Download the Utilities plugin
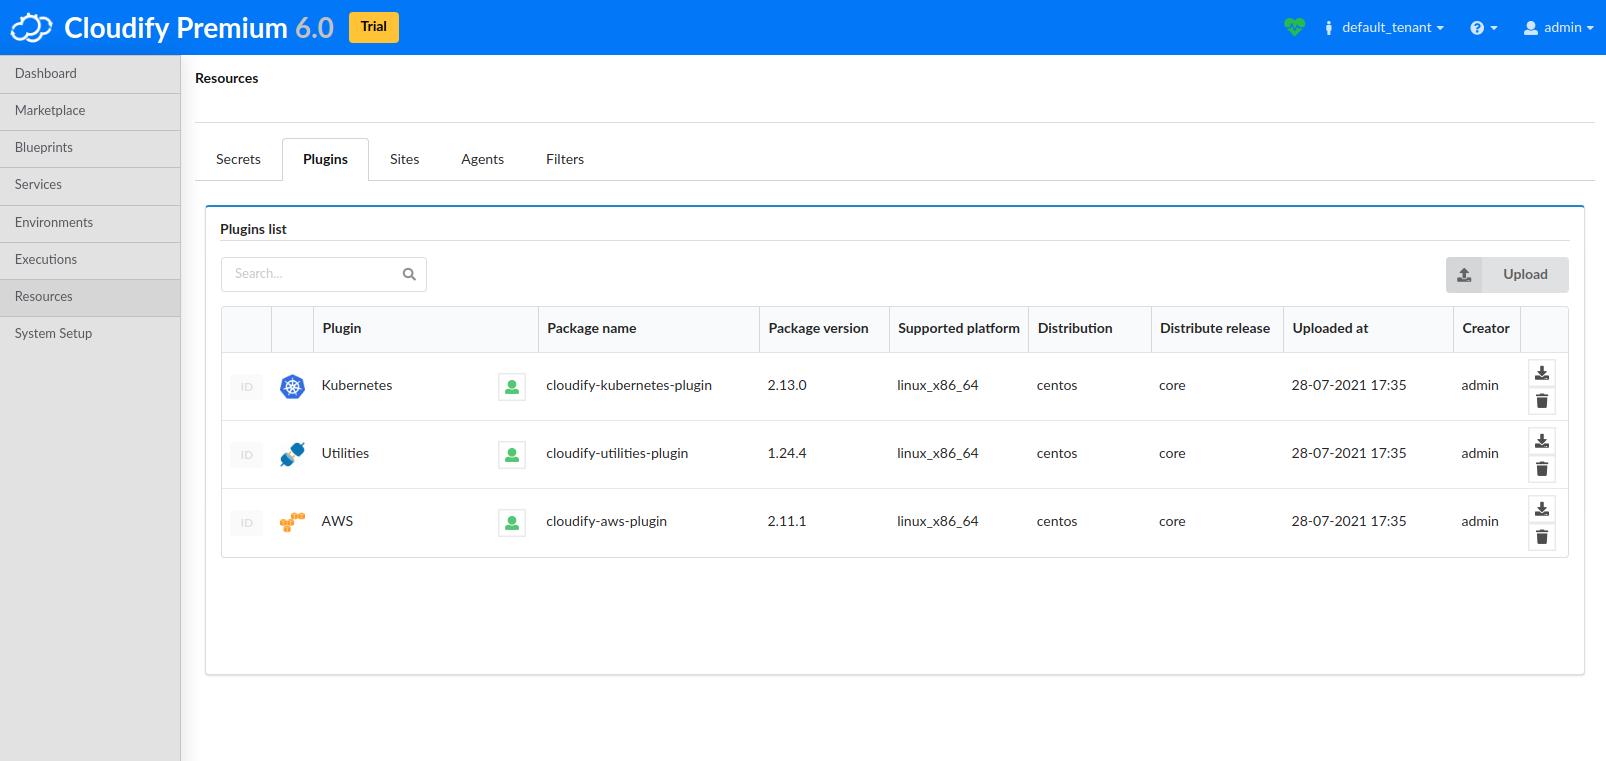The image size is (1606, 761). [1542, 441]
